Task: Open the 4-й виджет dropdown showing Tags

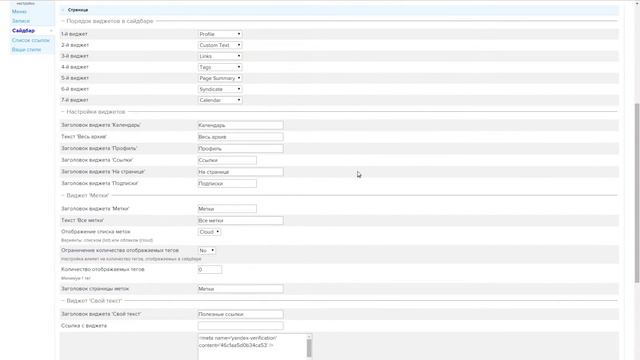Action: click(x=220, y=67)
